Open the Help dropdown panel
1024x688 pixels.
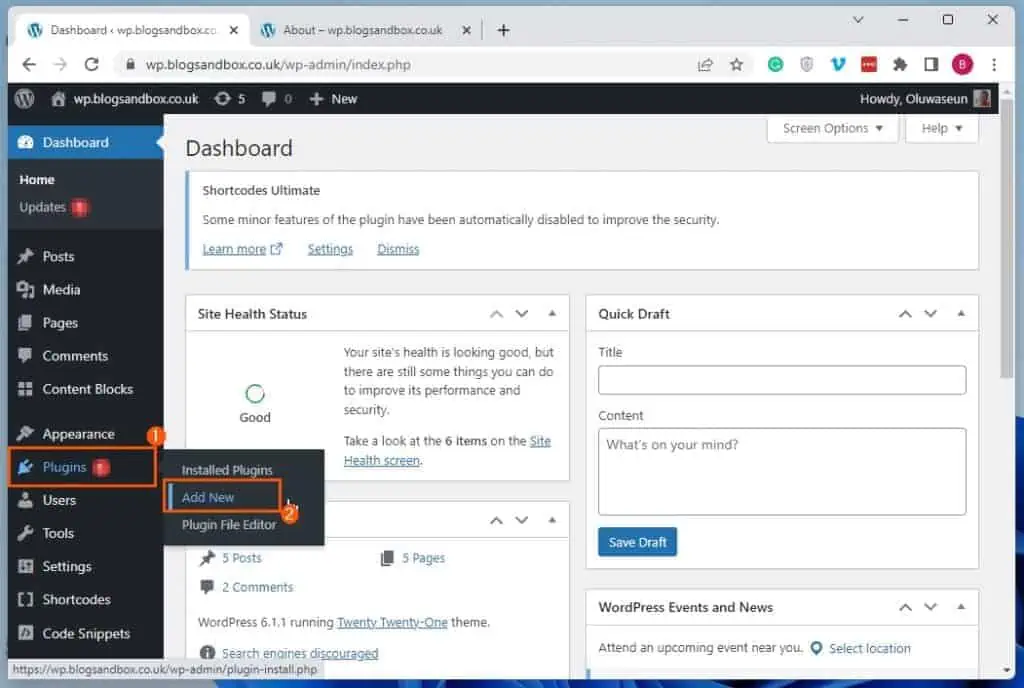[x=941, y=128]
